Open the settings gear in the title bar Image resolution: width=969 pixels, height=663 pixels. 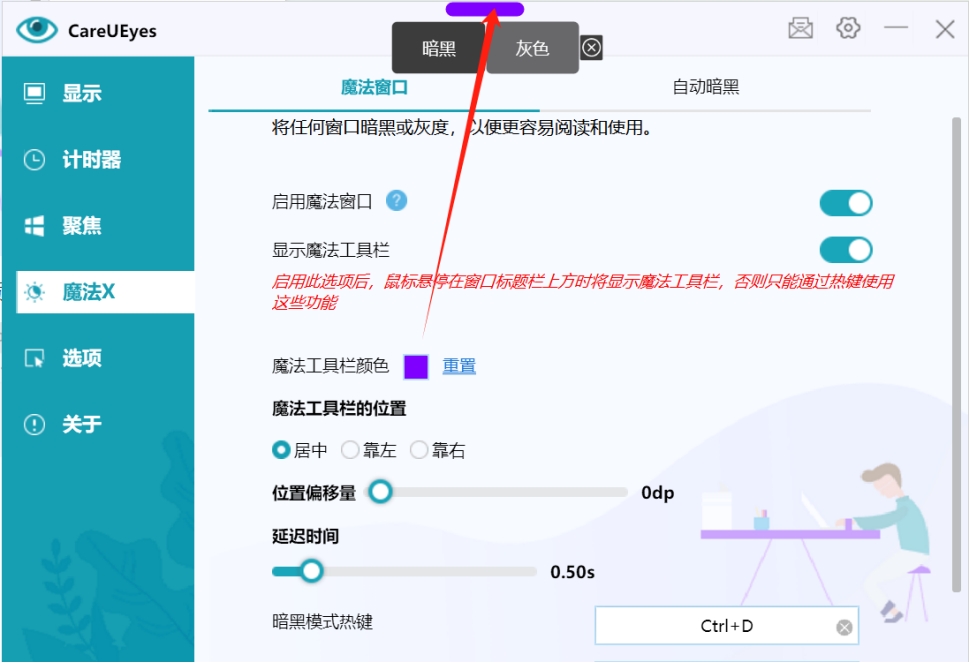point(847,28)
